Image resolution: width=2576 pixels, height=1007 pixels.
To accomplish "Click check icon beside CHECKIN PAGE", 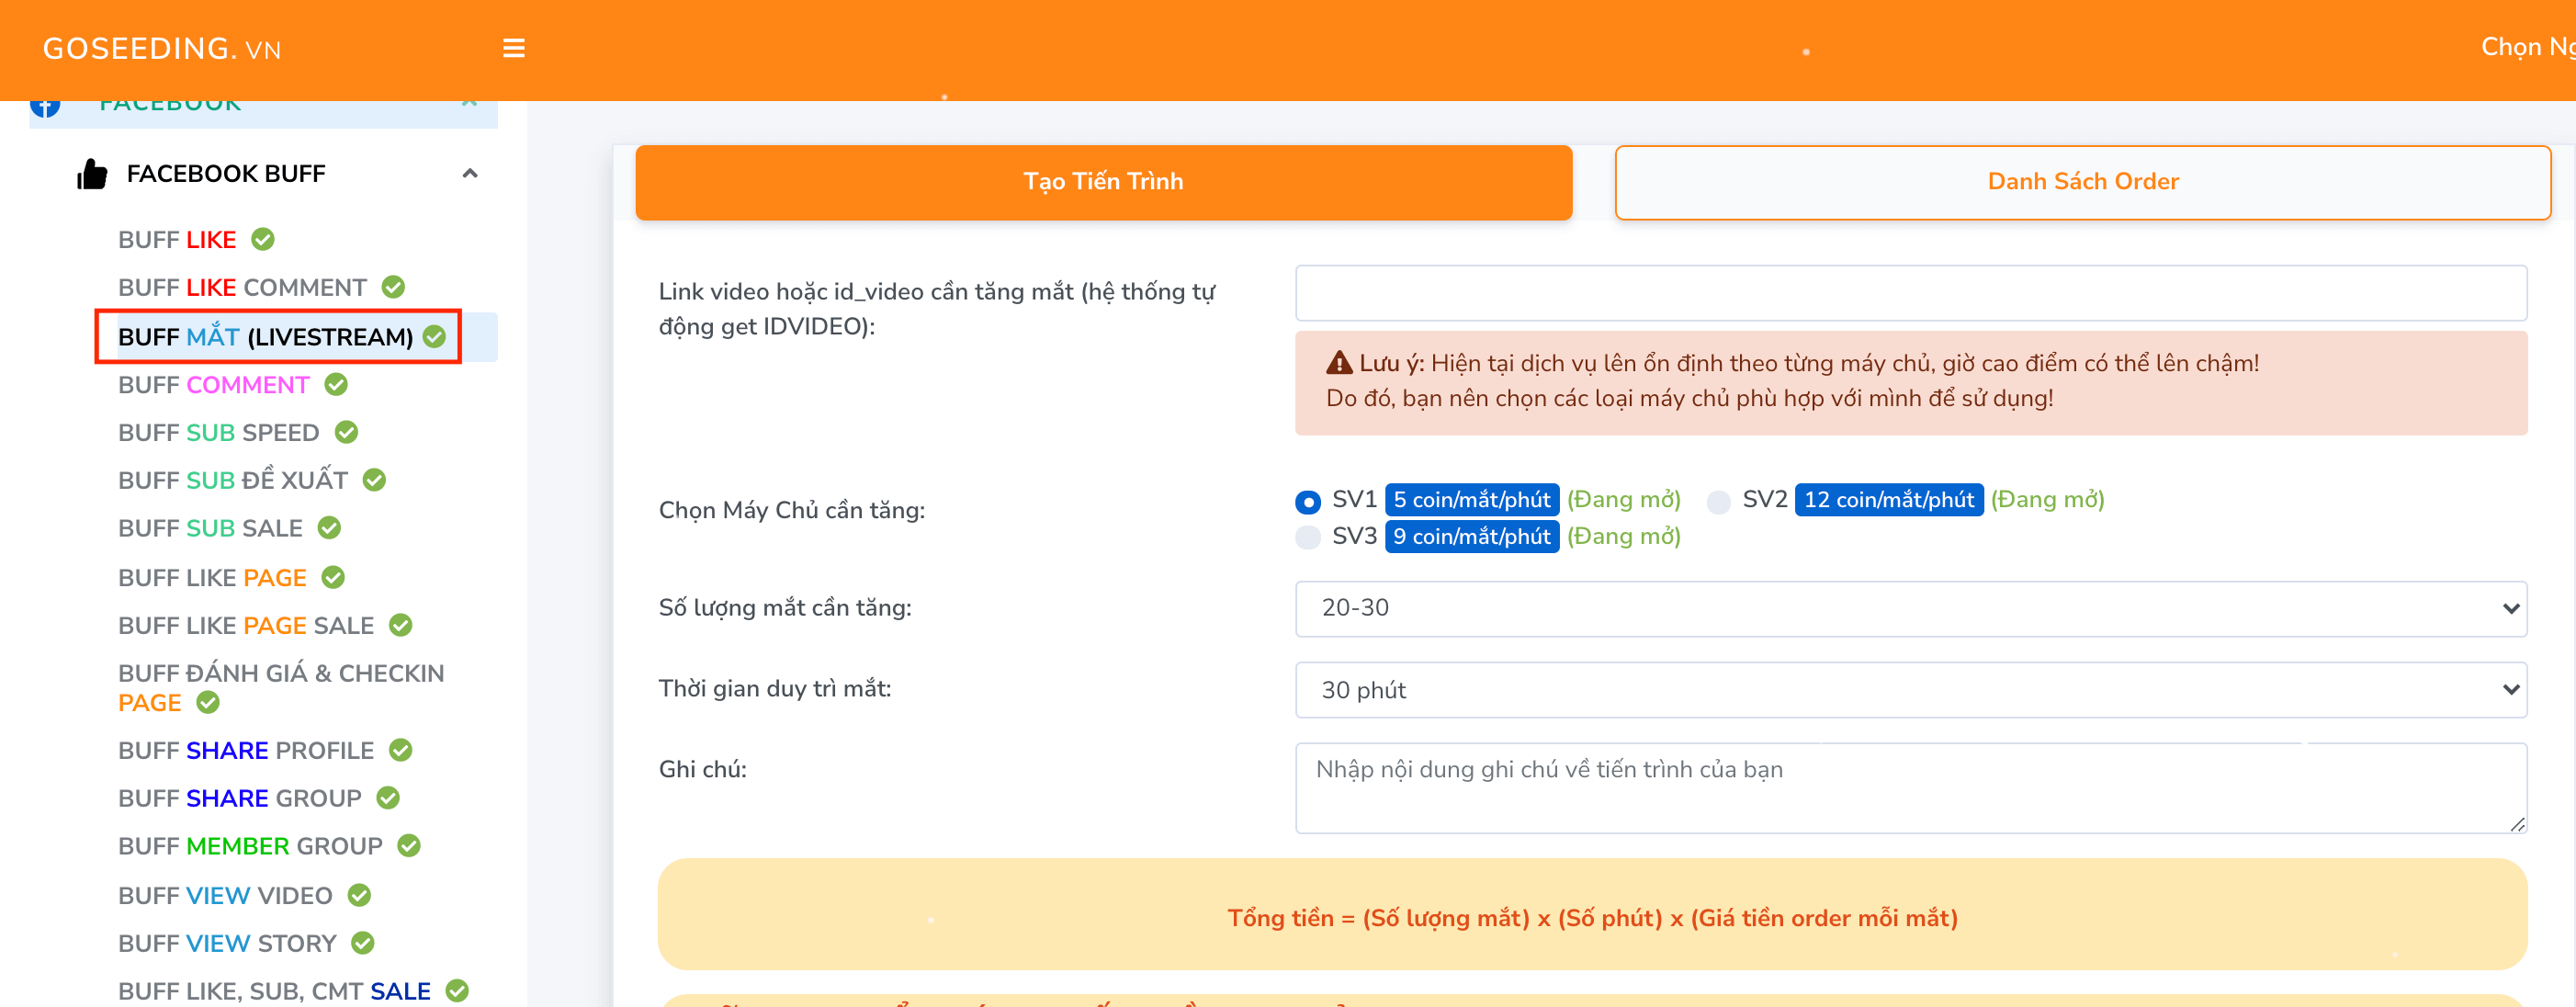I will coord(208,702).
